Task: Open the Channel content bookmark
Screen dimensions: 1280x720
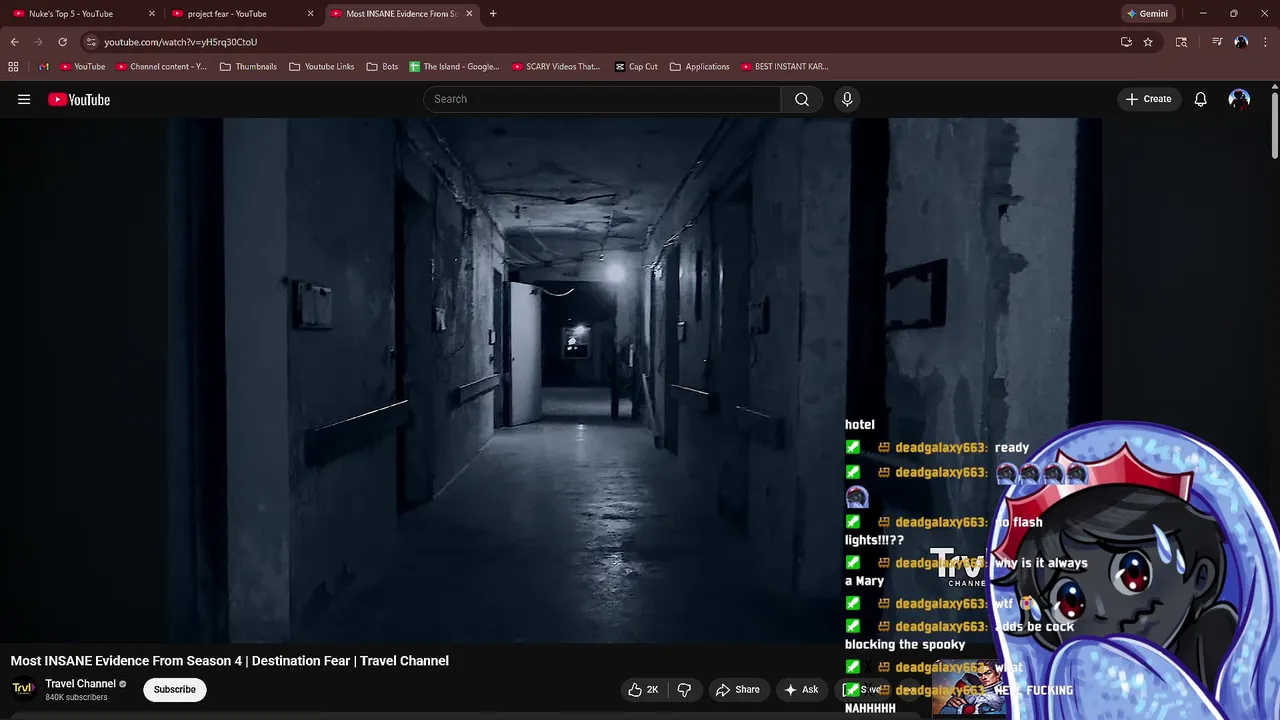Action: [x=162, y=67]
